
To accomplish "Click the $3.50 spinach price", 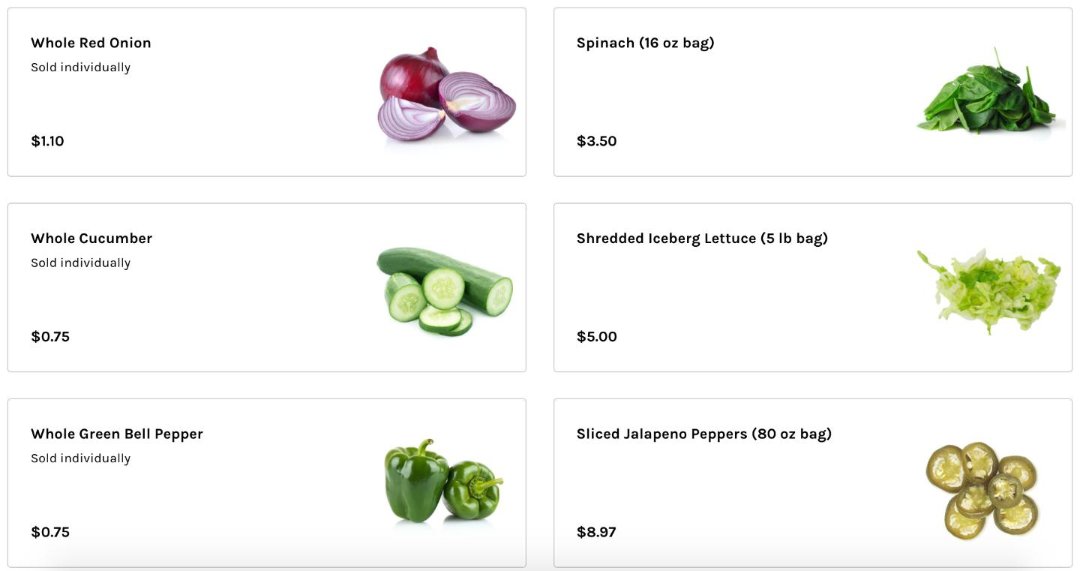I will pos(597,141).
